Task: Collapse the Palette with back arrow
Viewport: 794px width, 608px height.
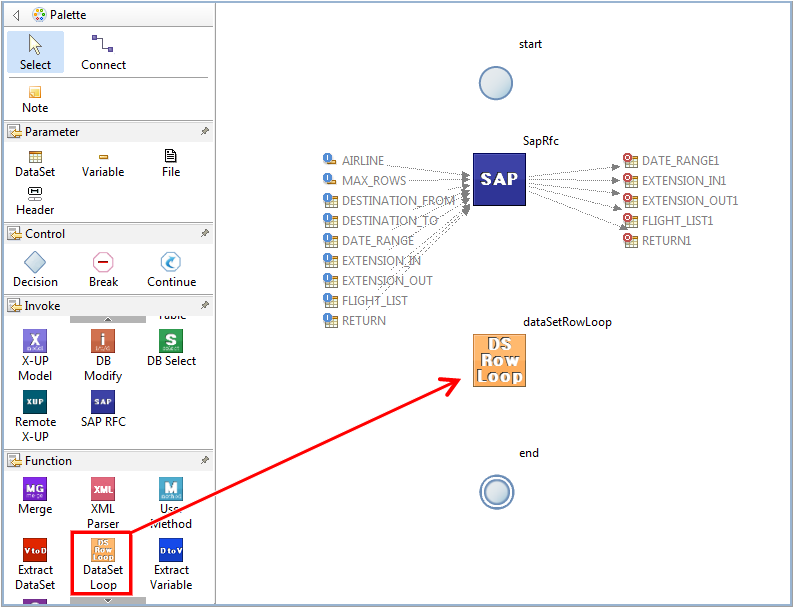Action: coord(16,15)
